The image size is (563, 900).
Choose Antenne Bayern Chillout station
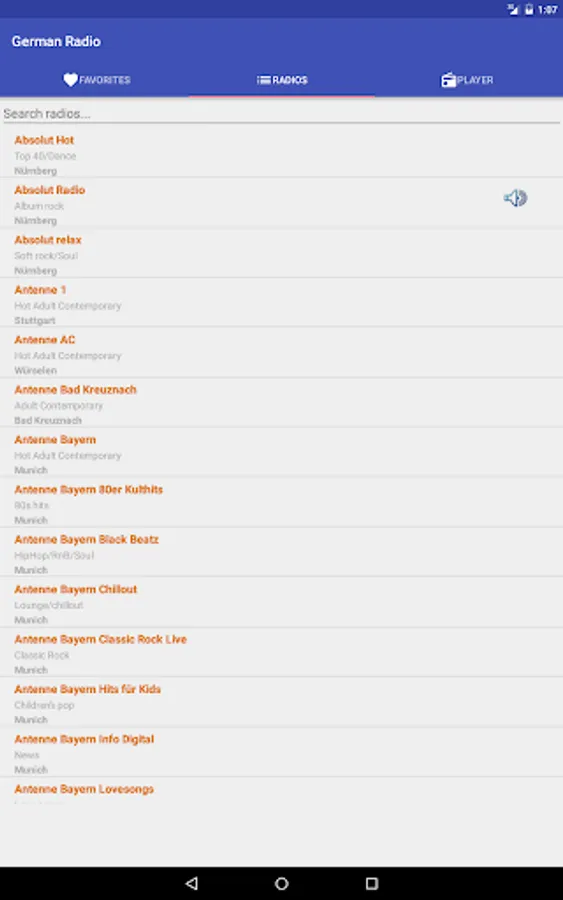[x=281, y=602]
